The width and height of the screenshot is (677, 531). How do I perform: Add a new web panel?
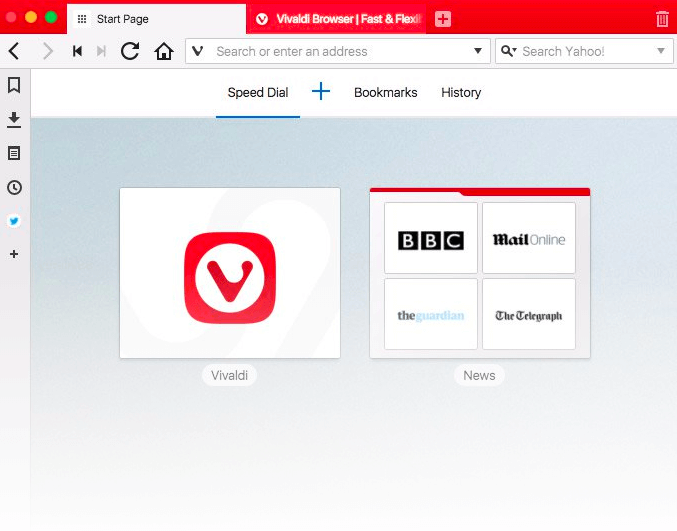[14, 254]
